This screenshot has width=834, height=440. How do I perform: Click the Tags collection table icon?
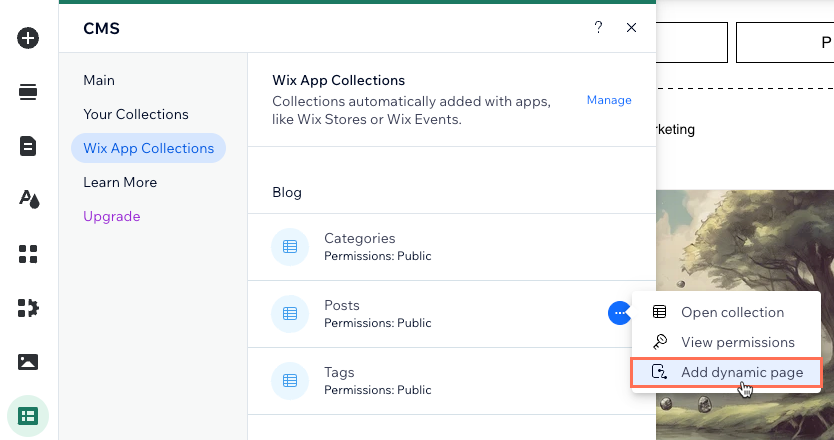290,381
